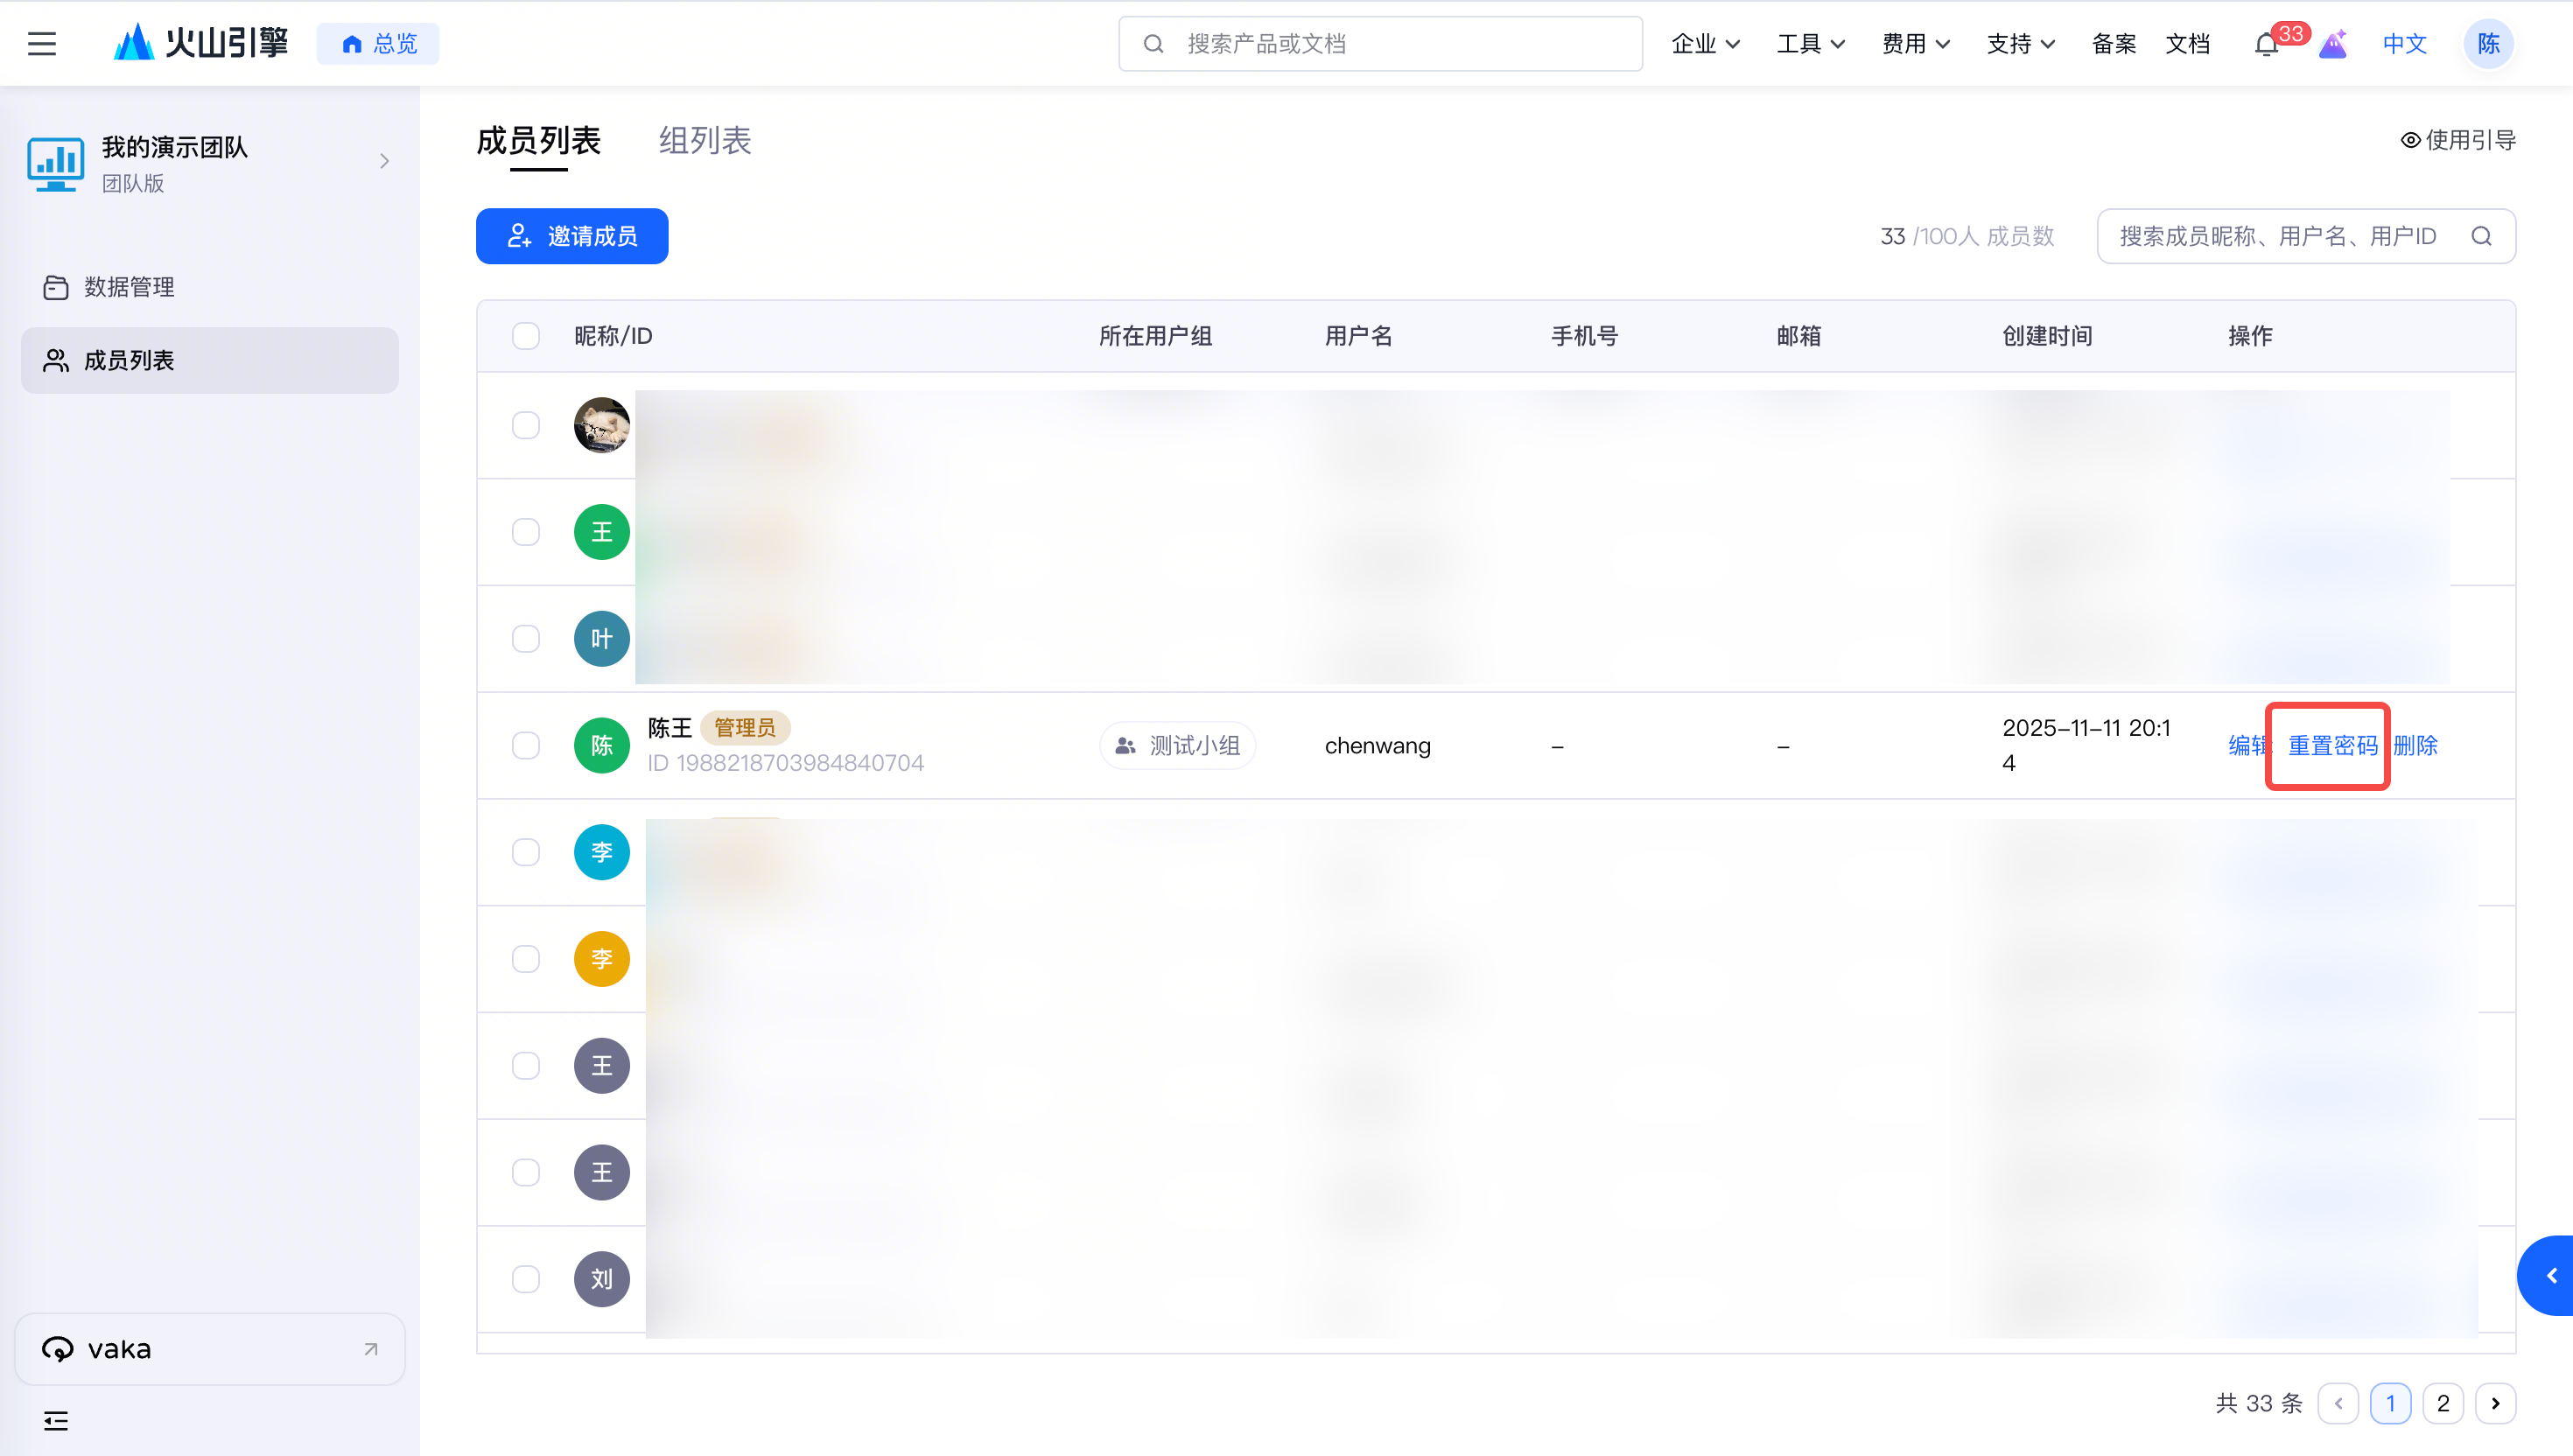Click 删除 for the 陈王 member
This screenshot has width=2573, height=1456.
[2415, 746]
